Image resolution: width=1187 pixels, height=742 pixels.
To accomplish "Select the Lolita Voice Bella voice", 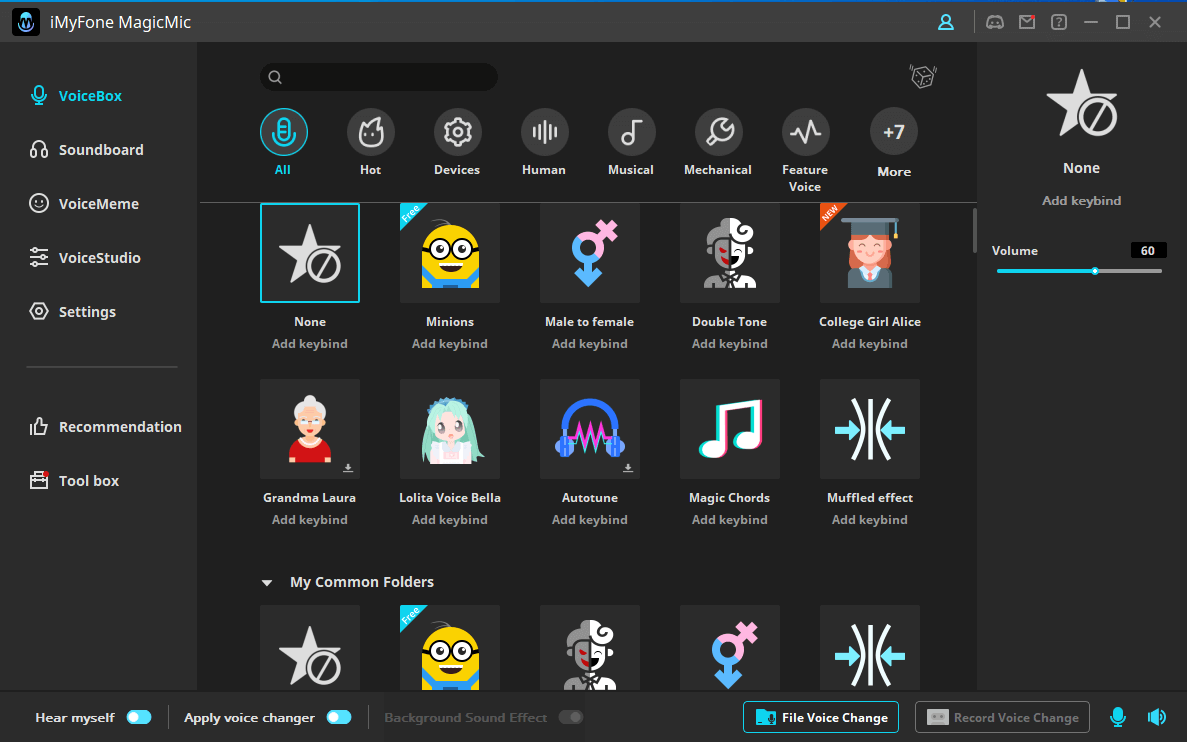I will 450,429.
